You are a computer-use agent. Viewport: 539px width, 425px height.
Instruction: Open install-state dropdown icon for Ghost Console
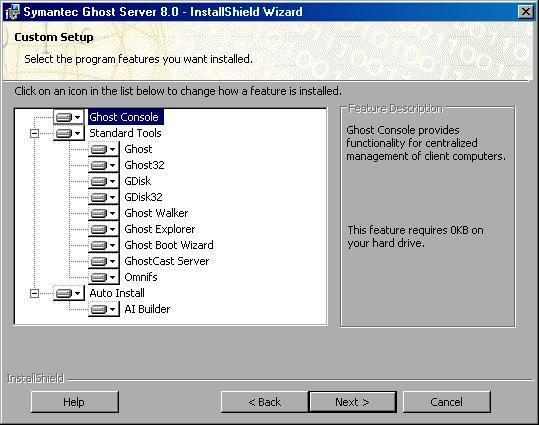click(68, 117)
